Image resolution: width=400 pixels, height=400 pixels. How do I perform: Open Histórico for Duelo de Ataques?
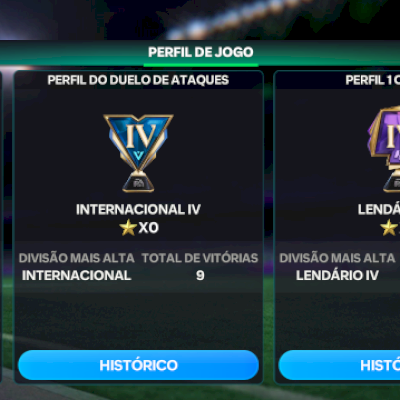point(138,365)
